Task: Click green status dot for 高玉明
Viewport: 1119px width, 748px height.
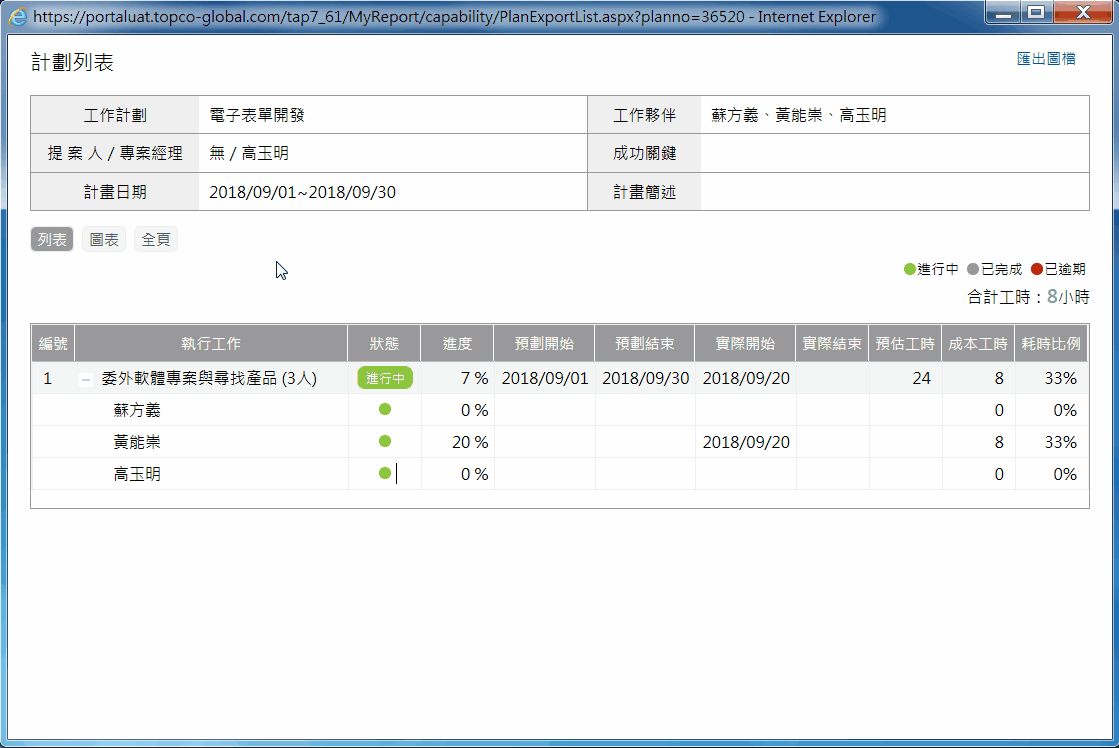Action: click(385, 473)
